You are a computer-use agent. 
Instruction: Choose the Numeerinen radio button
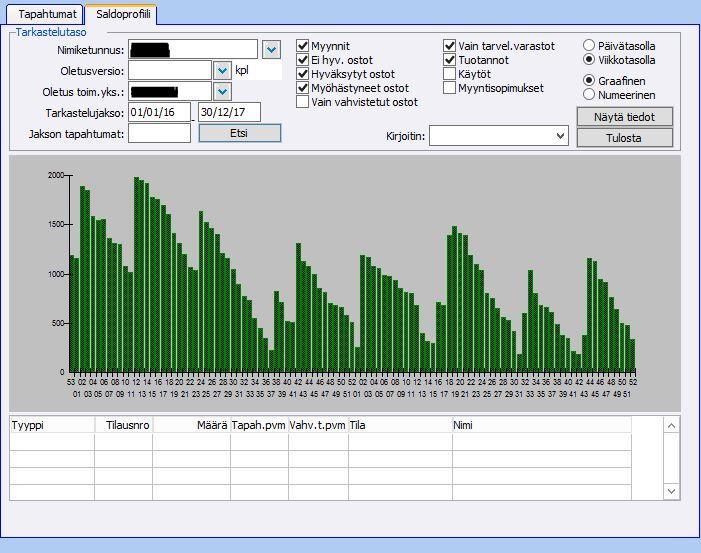589,95
